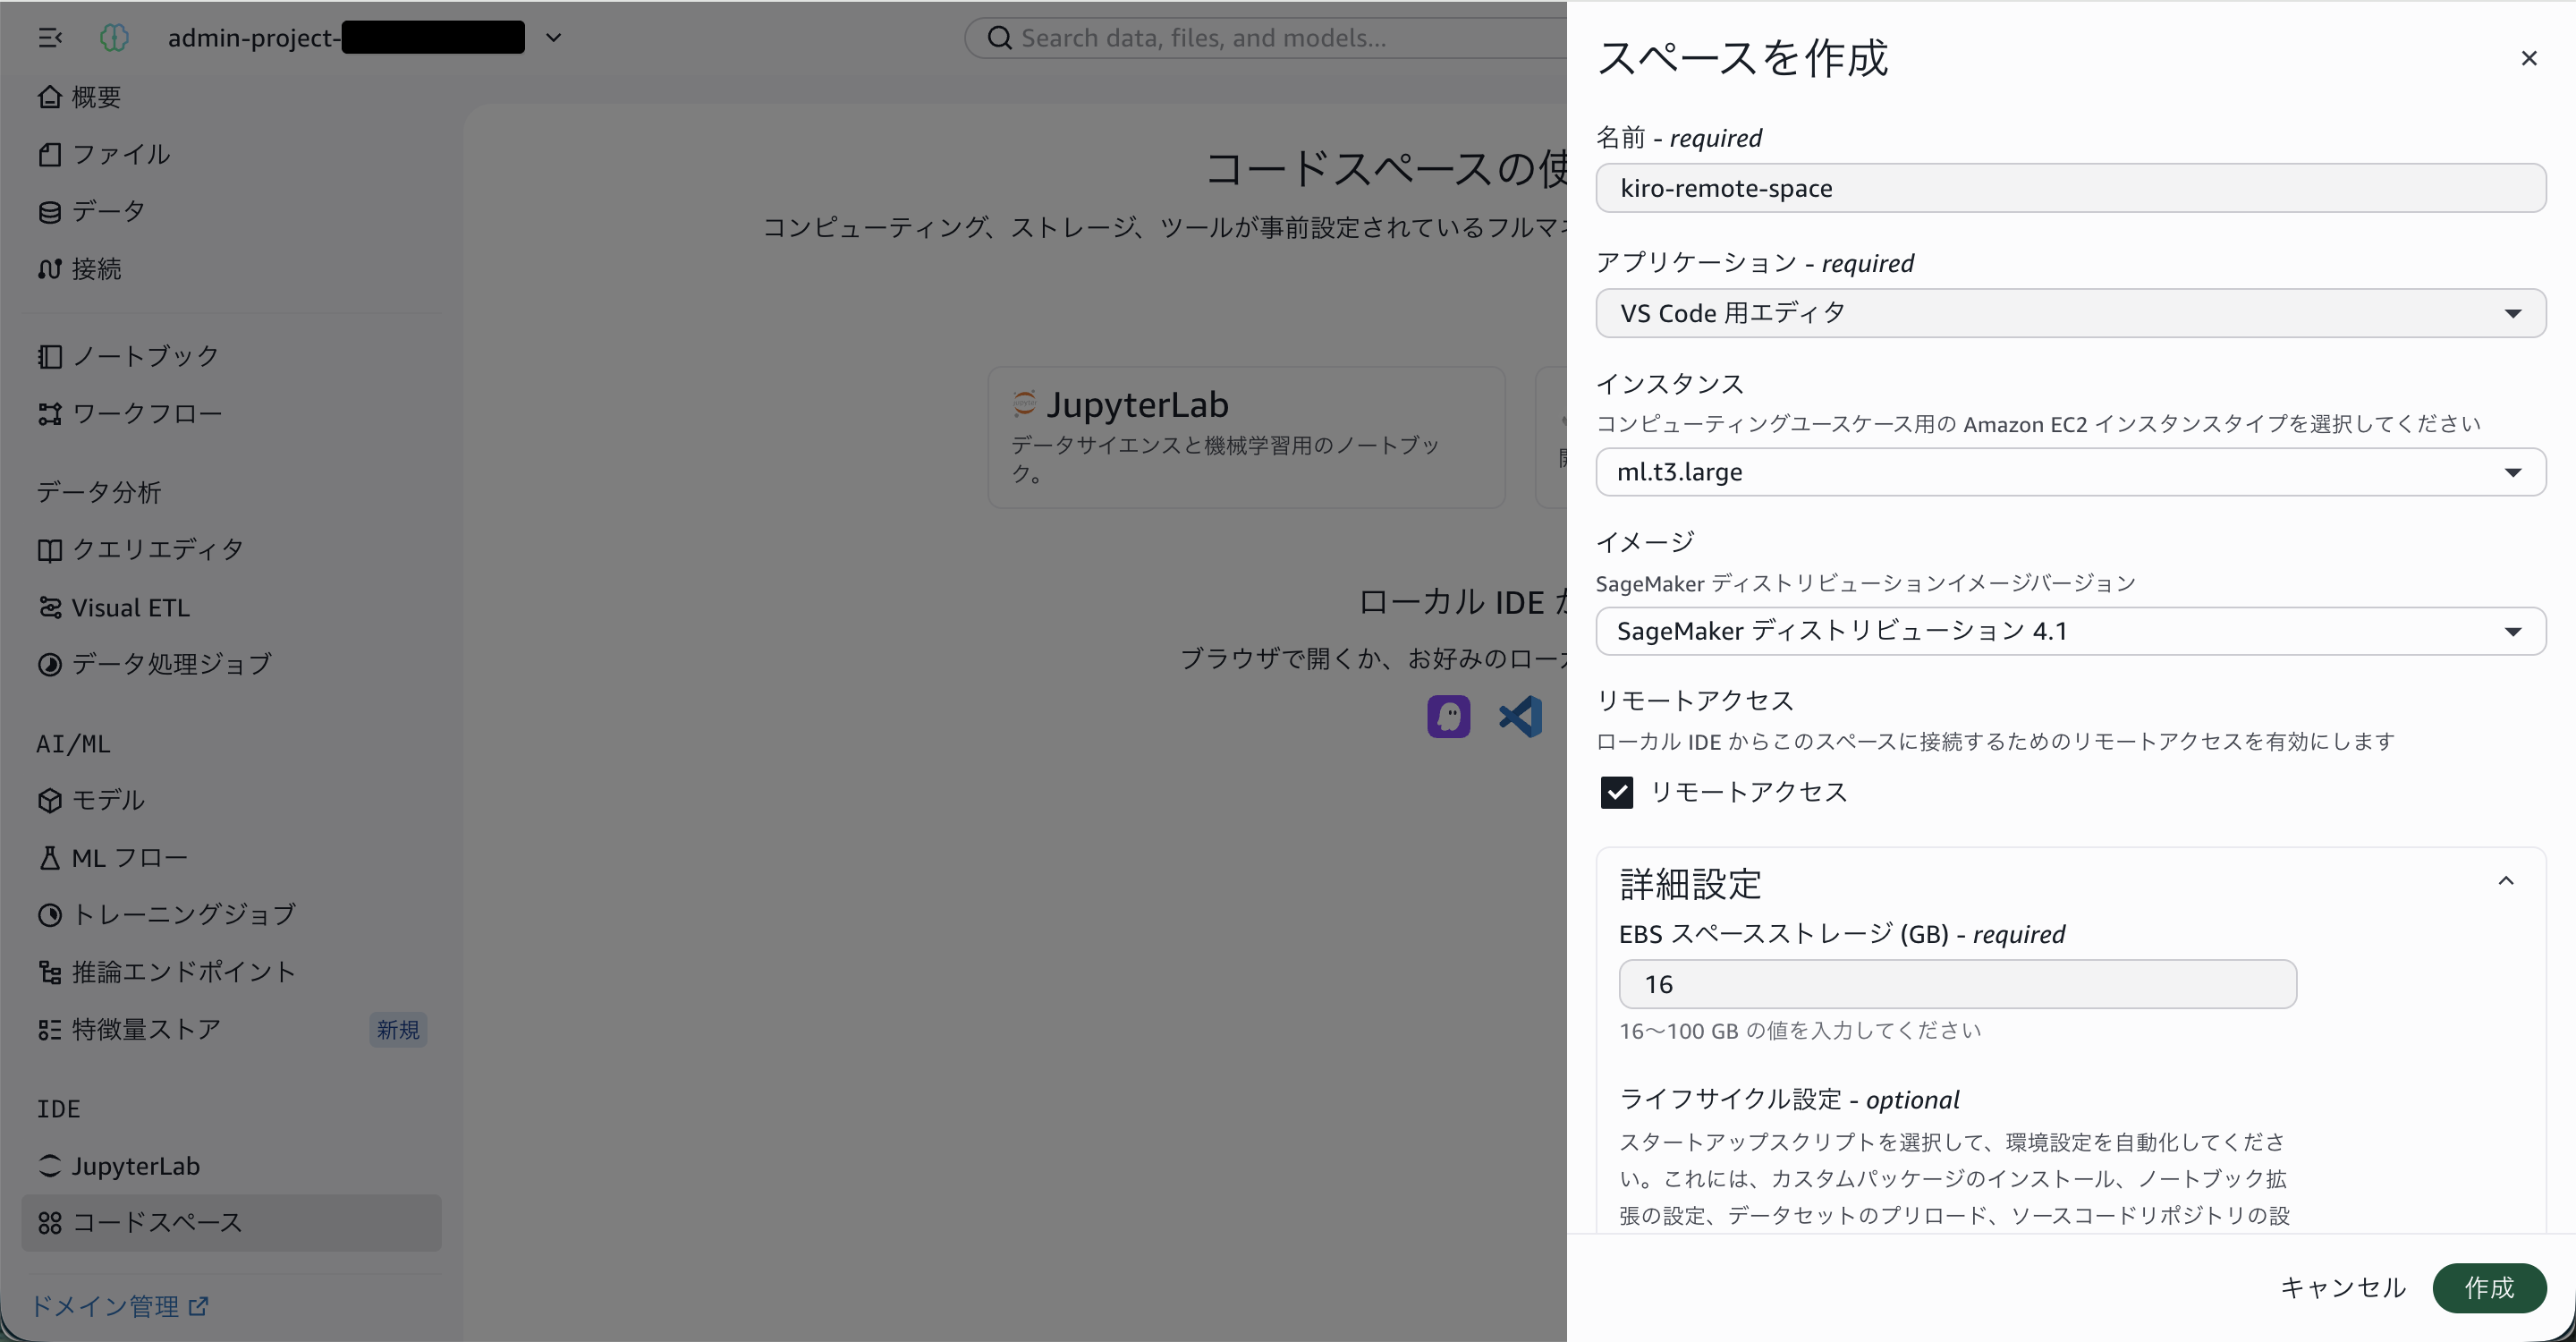2576x1342 pixels.
Task: Open the SageMaker ディストリビューション 4.1 dropdown
Action: coord(2070,631)
